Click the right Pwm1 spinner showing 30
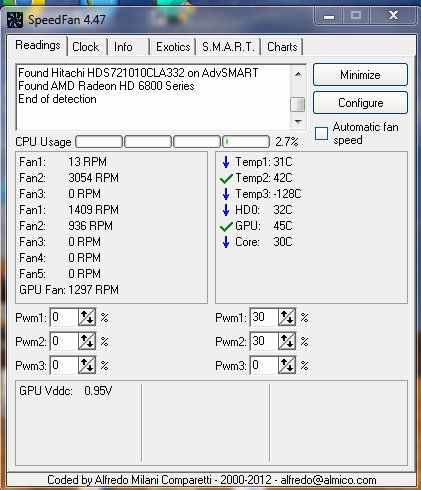Viewport: 421px width, 490px height. coord(287,317)
